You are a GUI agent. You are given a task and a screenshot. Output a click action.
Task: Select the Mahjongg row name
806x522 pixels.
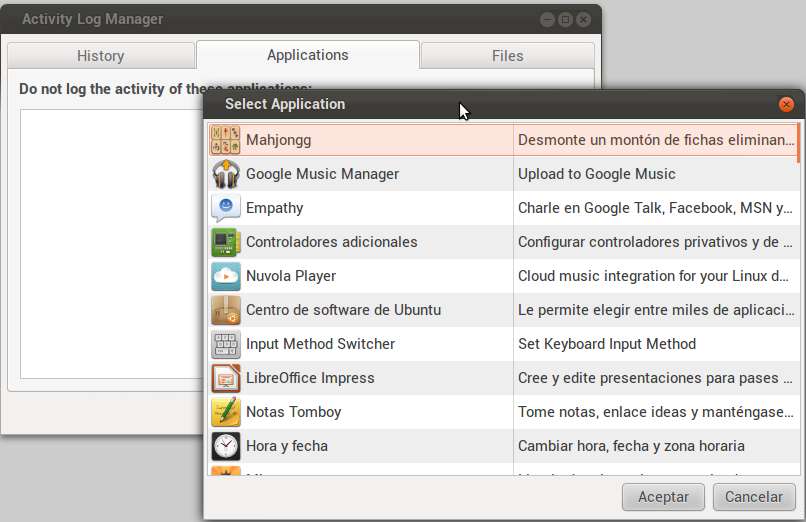tap(278, 140)
